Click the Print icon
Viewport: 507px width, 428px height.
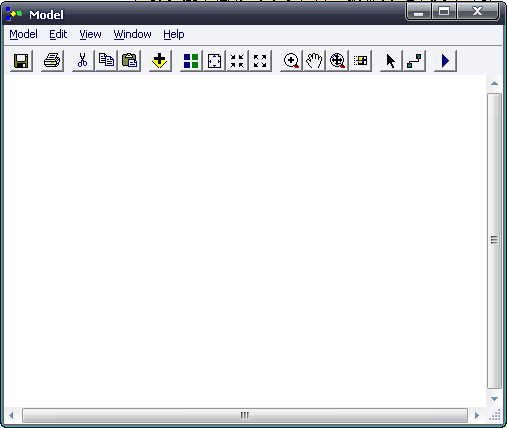click(52, 61)
